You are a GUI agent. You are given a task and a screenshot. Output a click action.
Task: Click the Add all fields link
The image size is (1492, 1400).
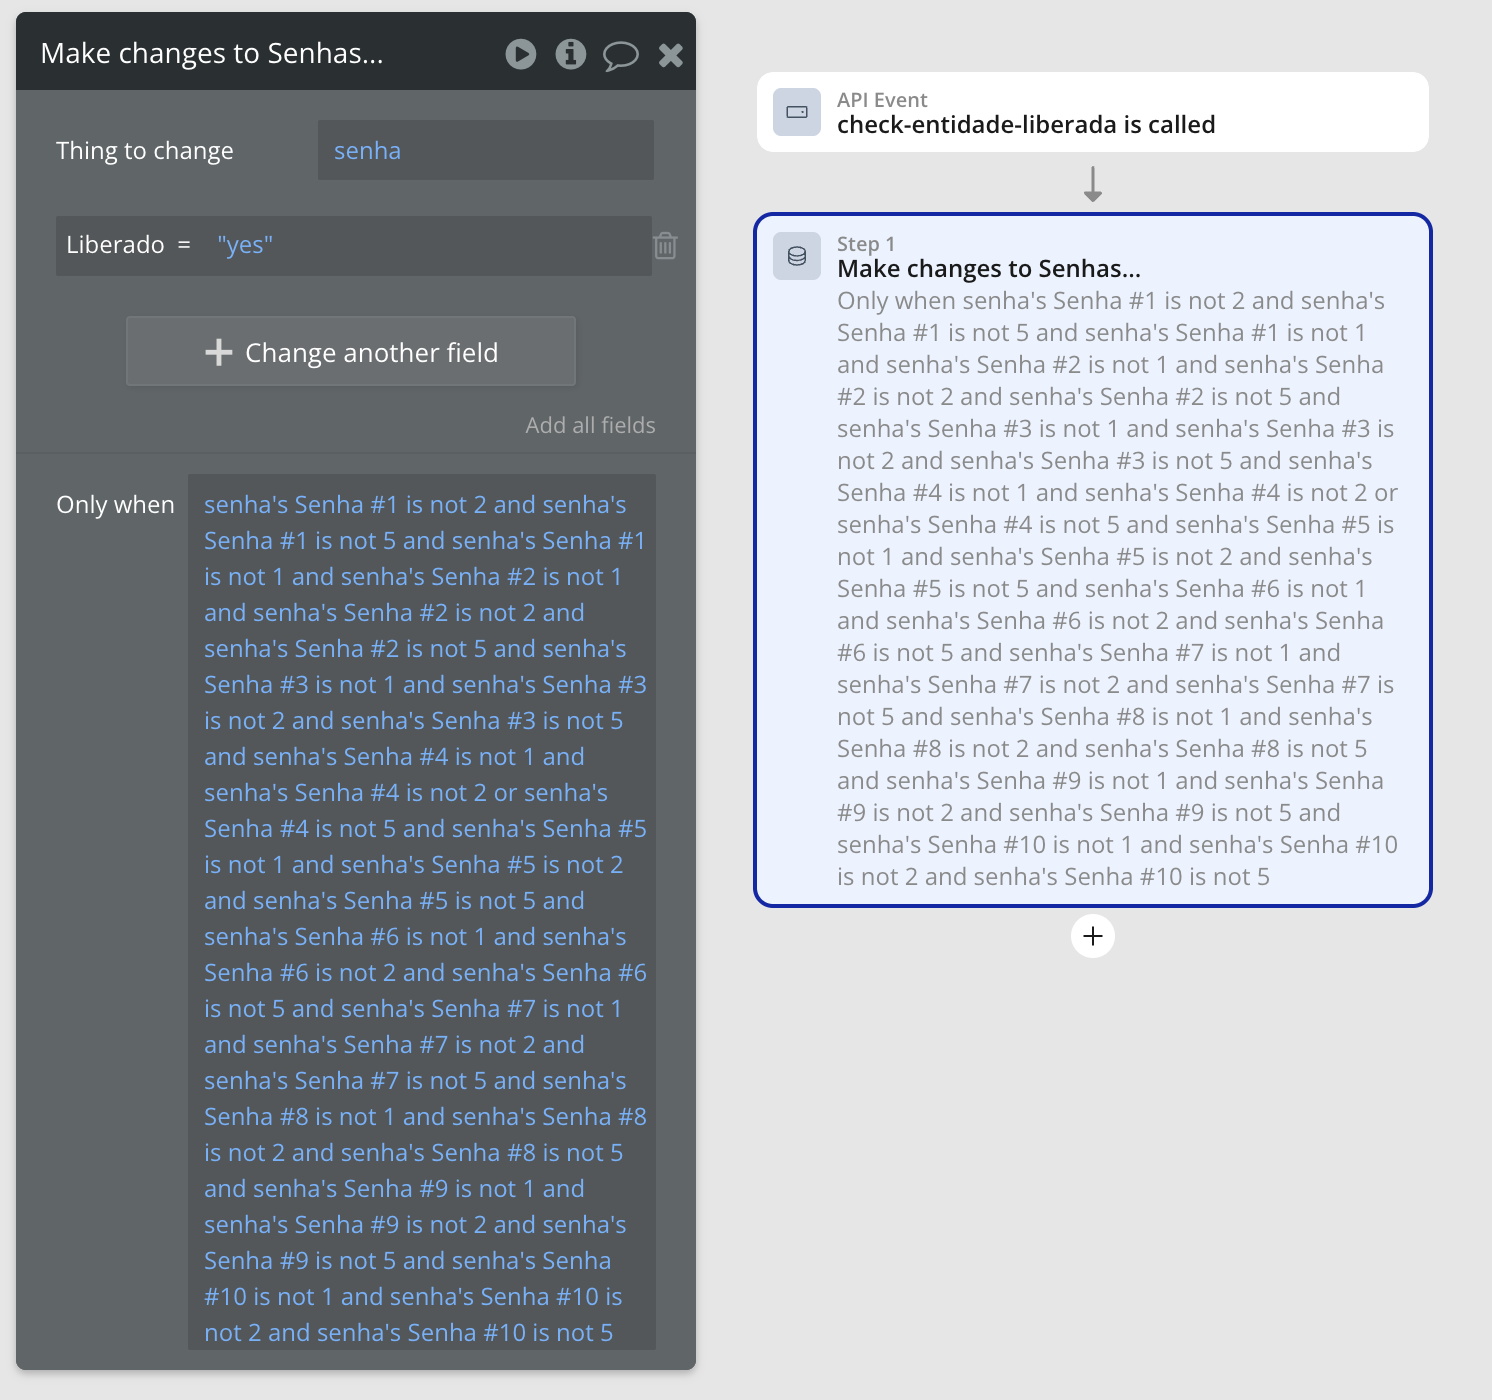click(590, 425)
